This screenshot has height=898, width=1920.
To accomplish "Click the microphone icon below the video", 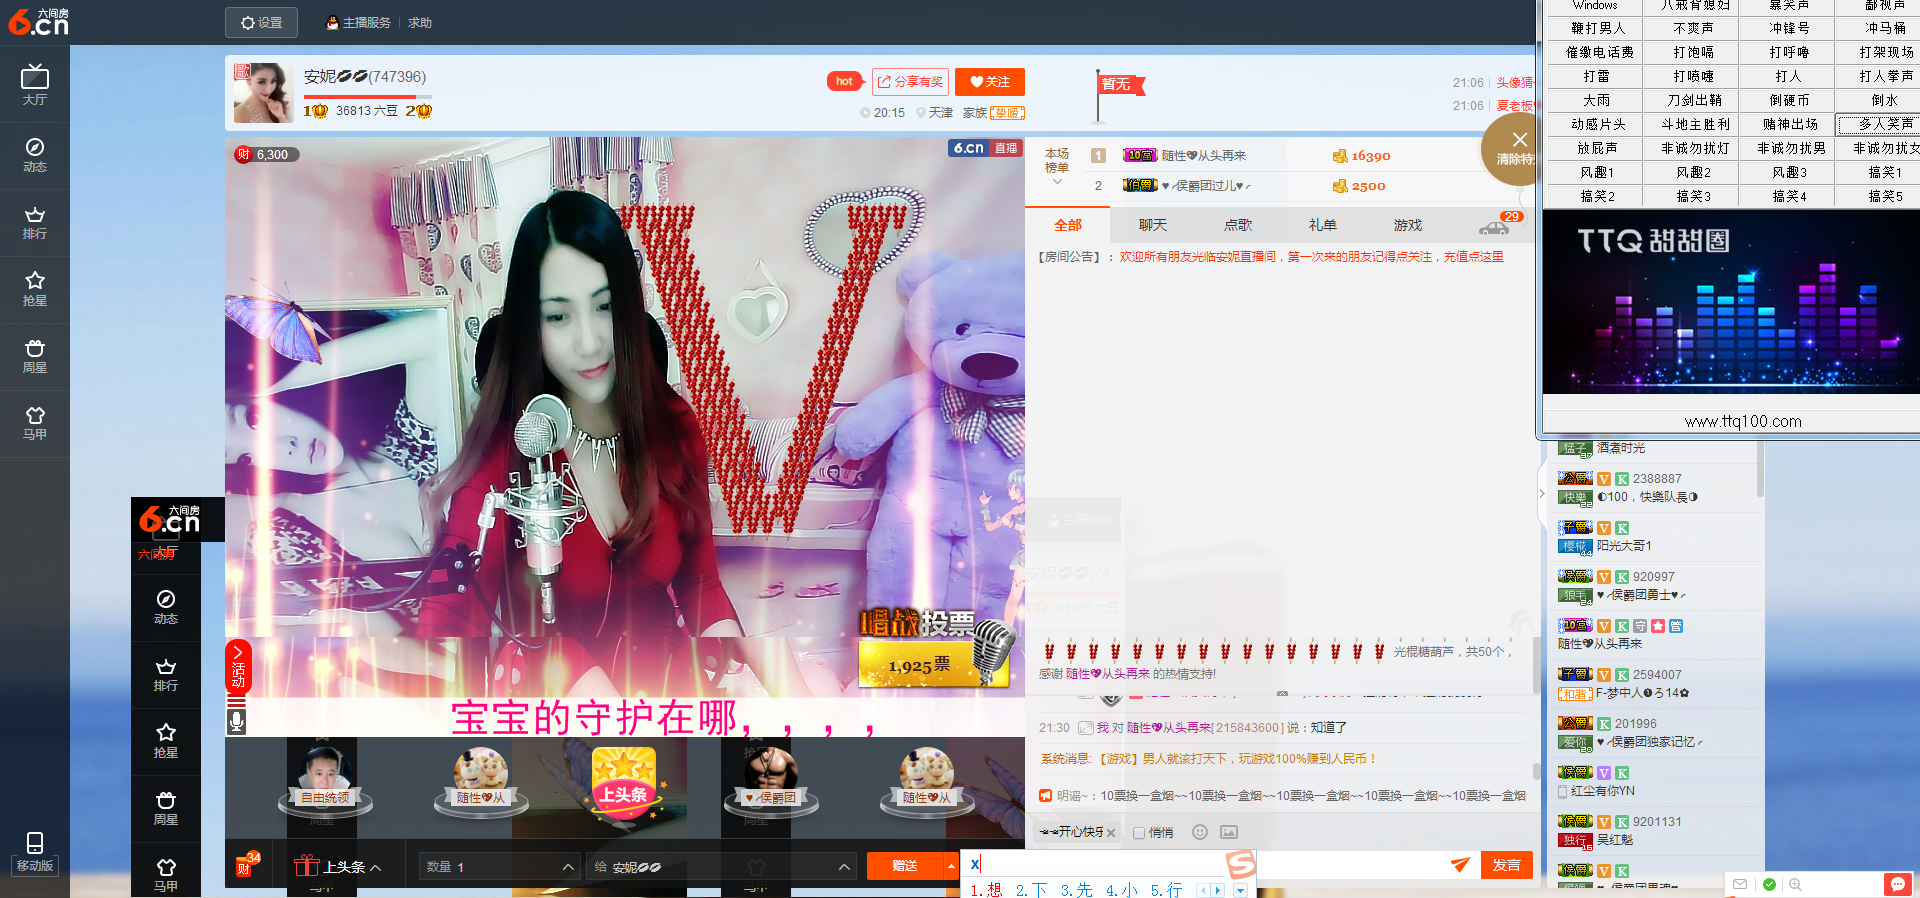I will (x=236, y=719).
